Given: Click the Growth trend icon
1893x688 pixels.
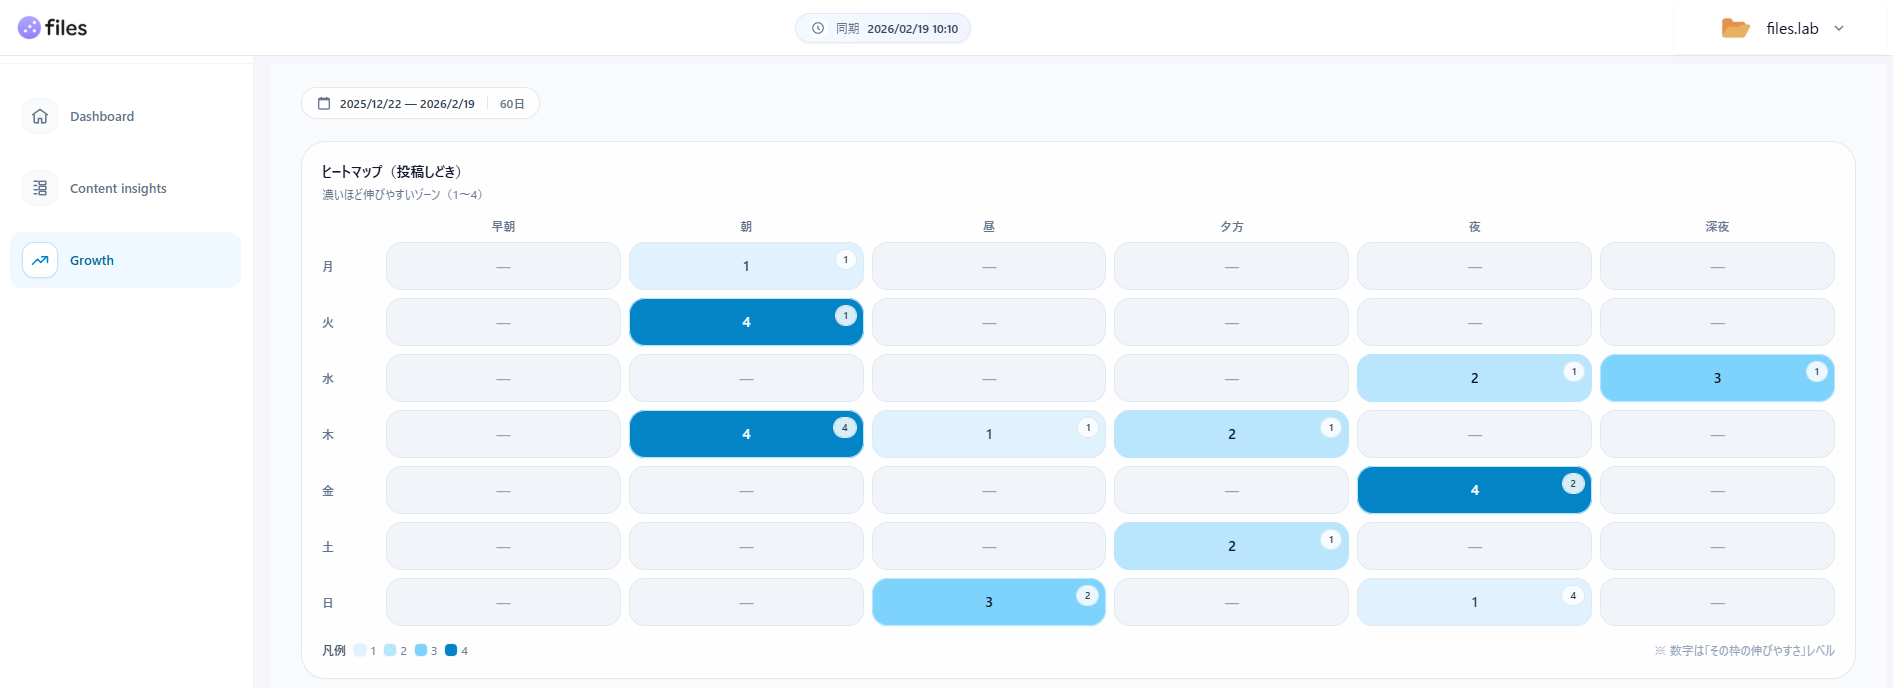Looking at the screenshot, I should click(x=40, y=260).
